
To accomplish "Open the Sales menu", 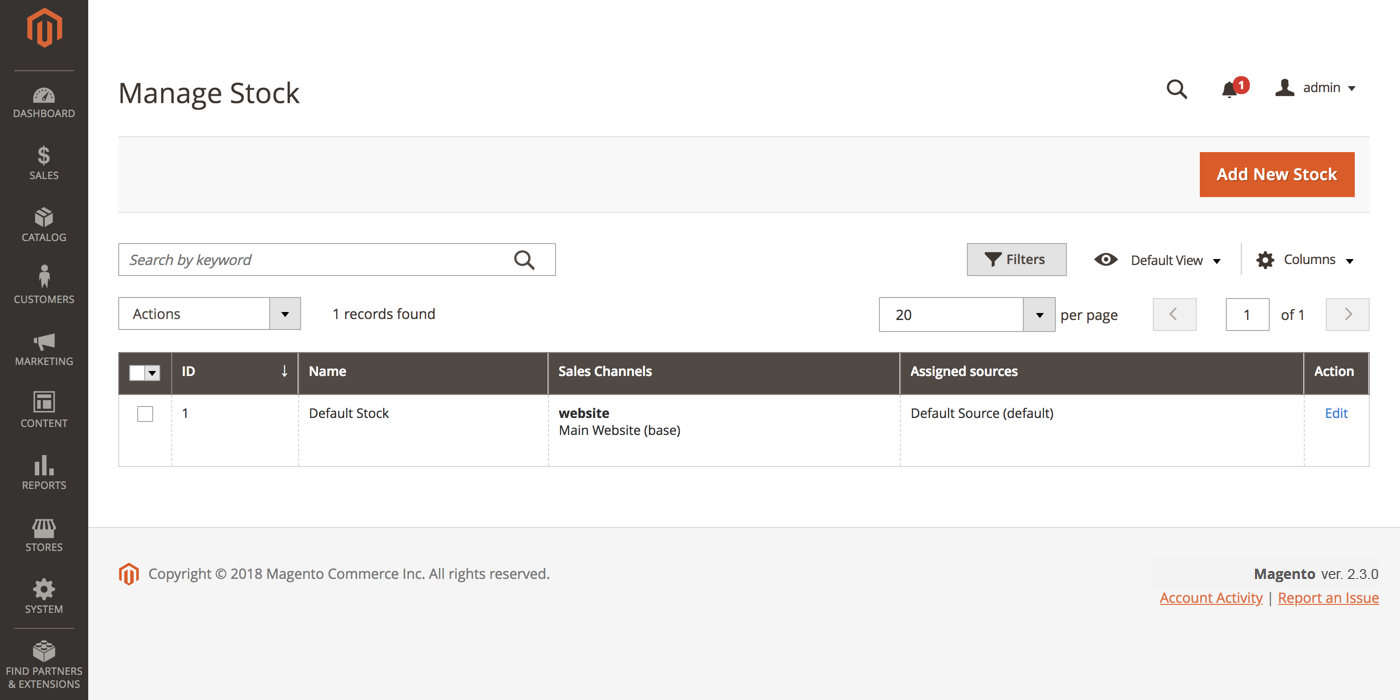I will (44, 164).
